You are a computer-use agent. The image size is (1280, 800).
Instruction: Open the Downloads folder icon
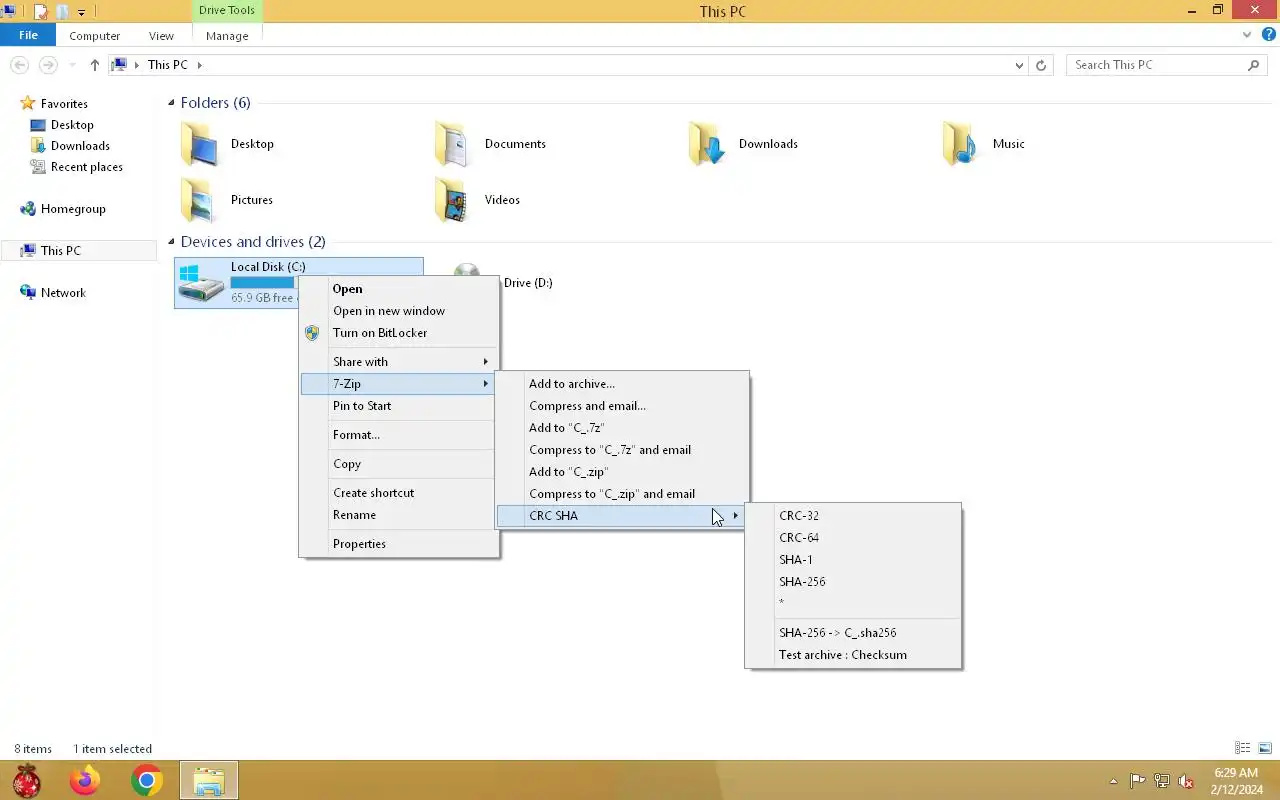click(x=708, y=144)
